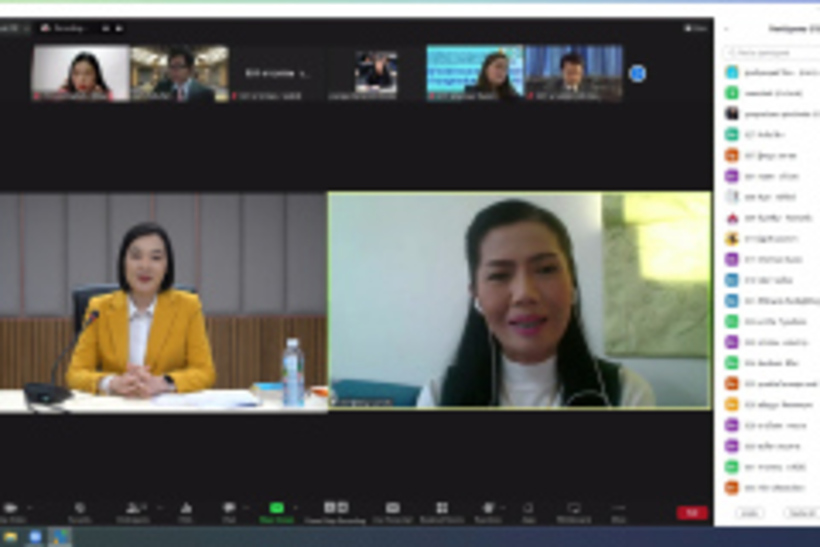820x547 pixels.
Task: Open the Live Transcript button
Action: pos(392,512)
